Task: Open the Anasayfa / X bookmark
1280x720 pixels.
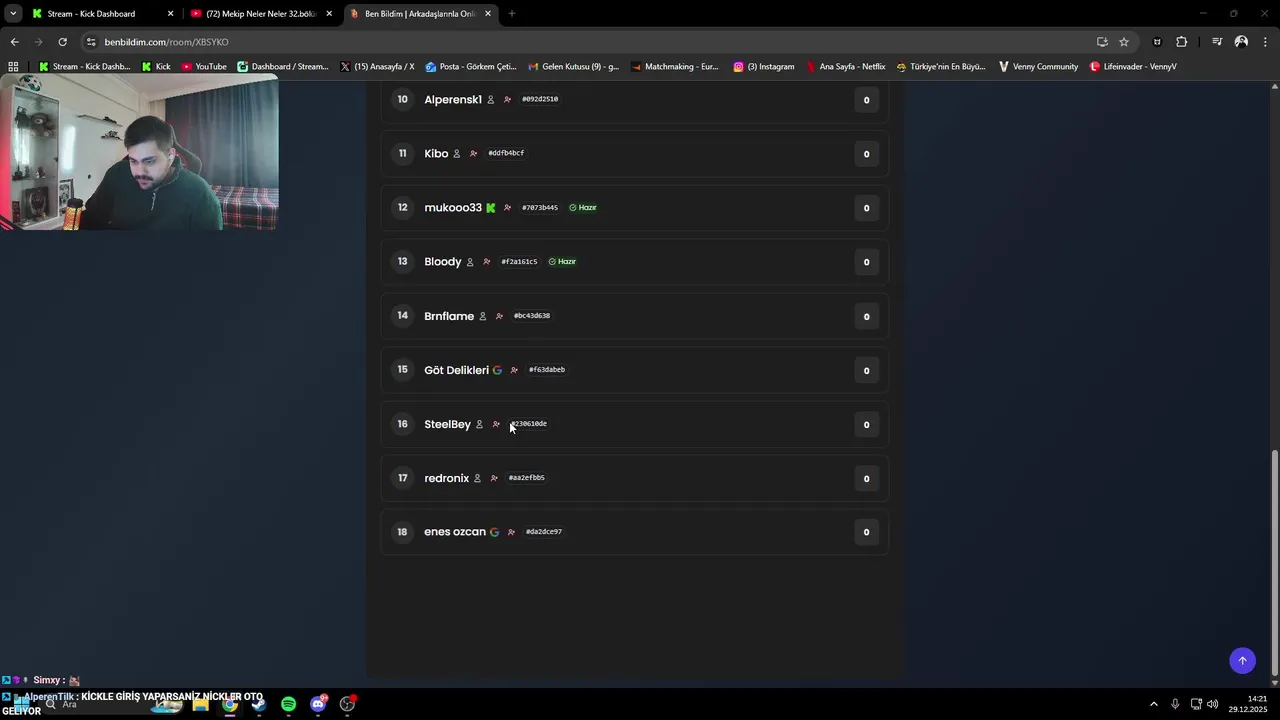Action: (377, 67)
